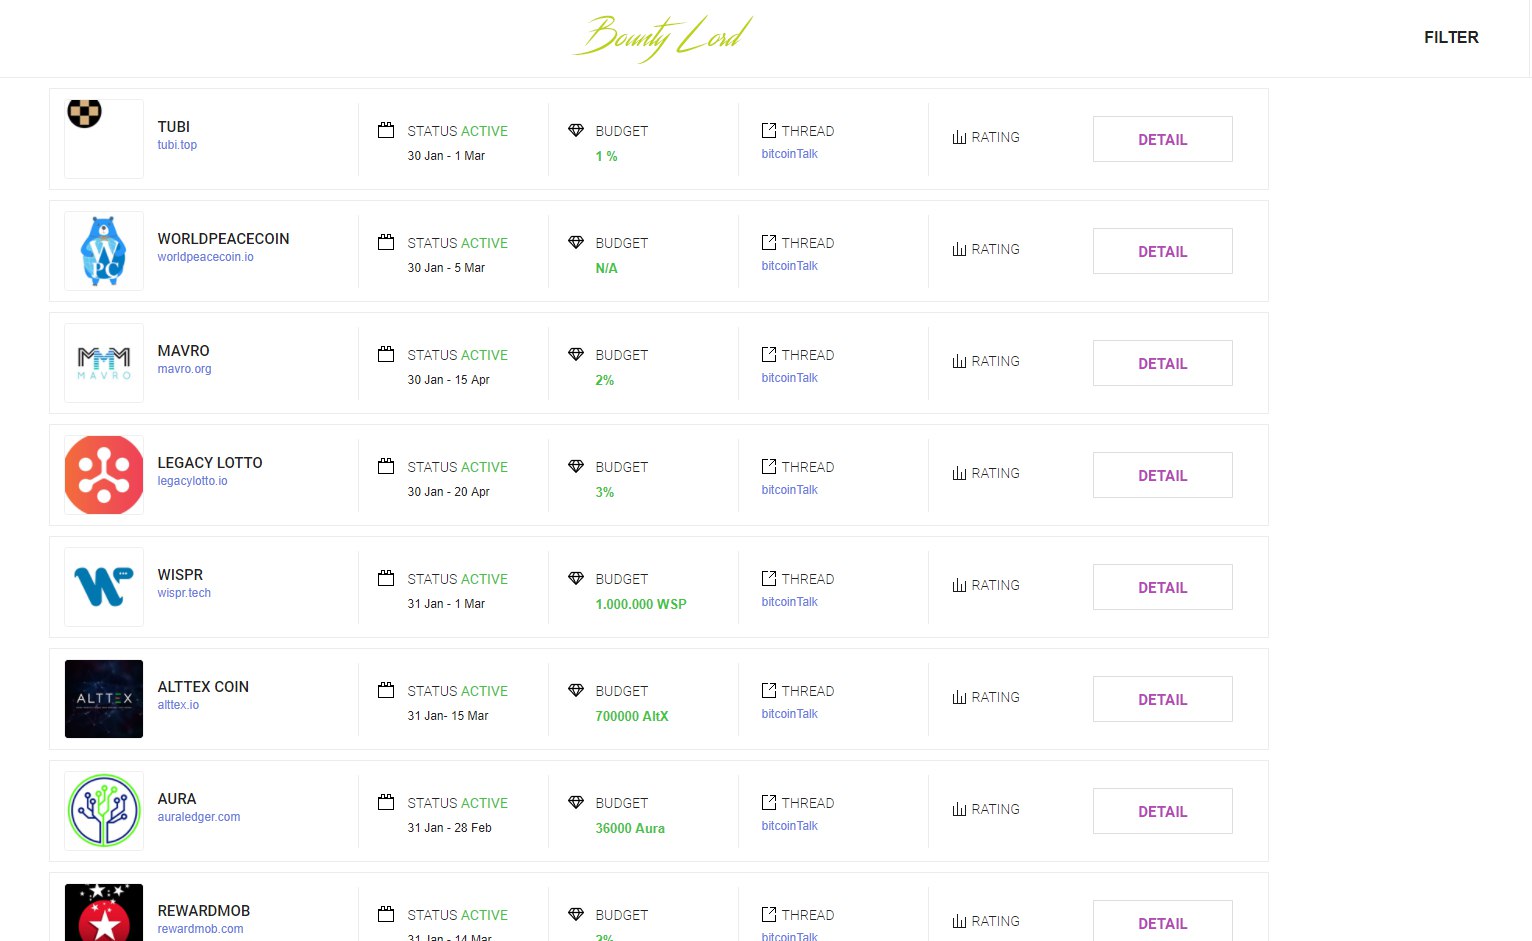Open MAVRO bitcoinTalk thread link
Image resolution: width=1532 pixels, height=941 pixels.
tap(789, 378)
